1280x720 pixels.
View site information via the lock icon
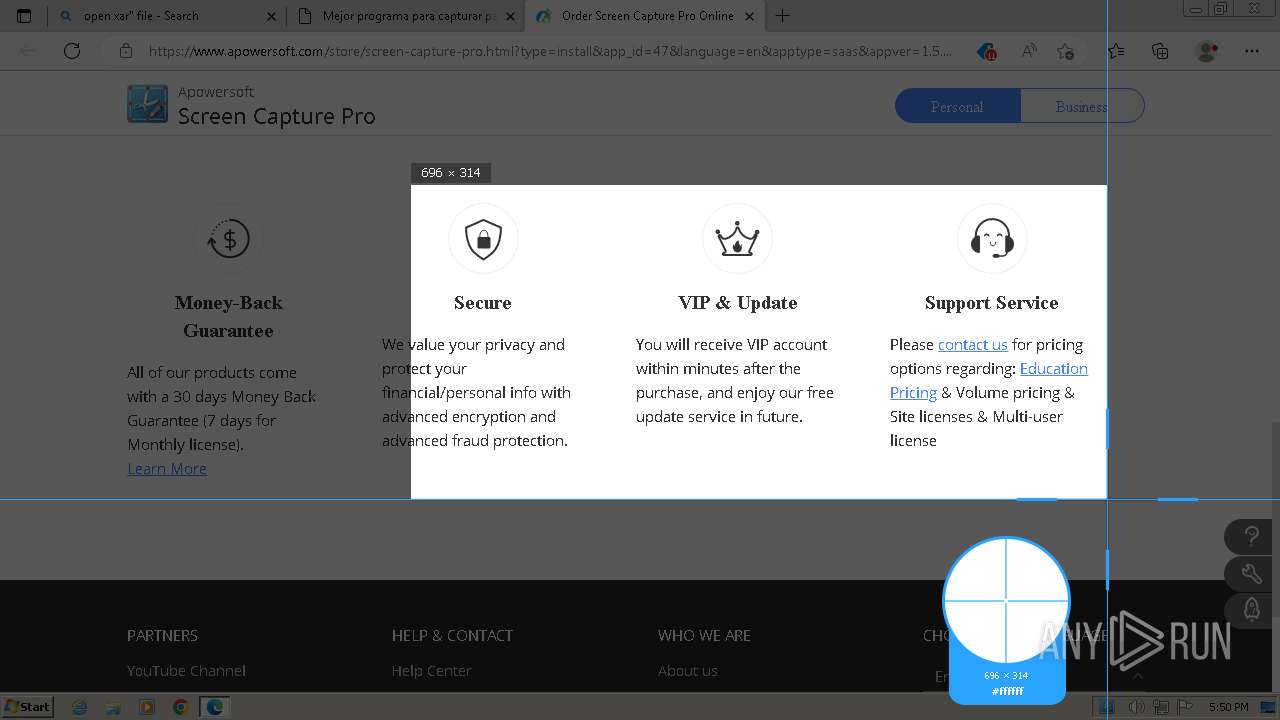[126, 51]
